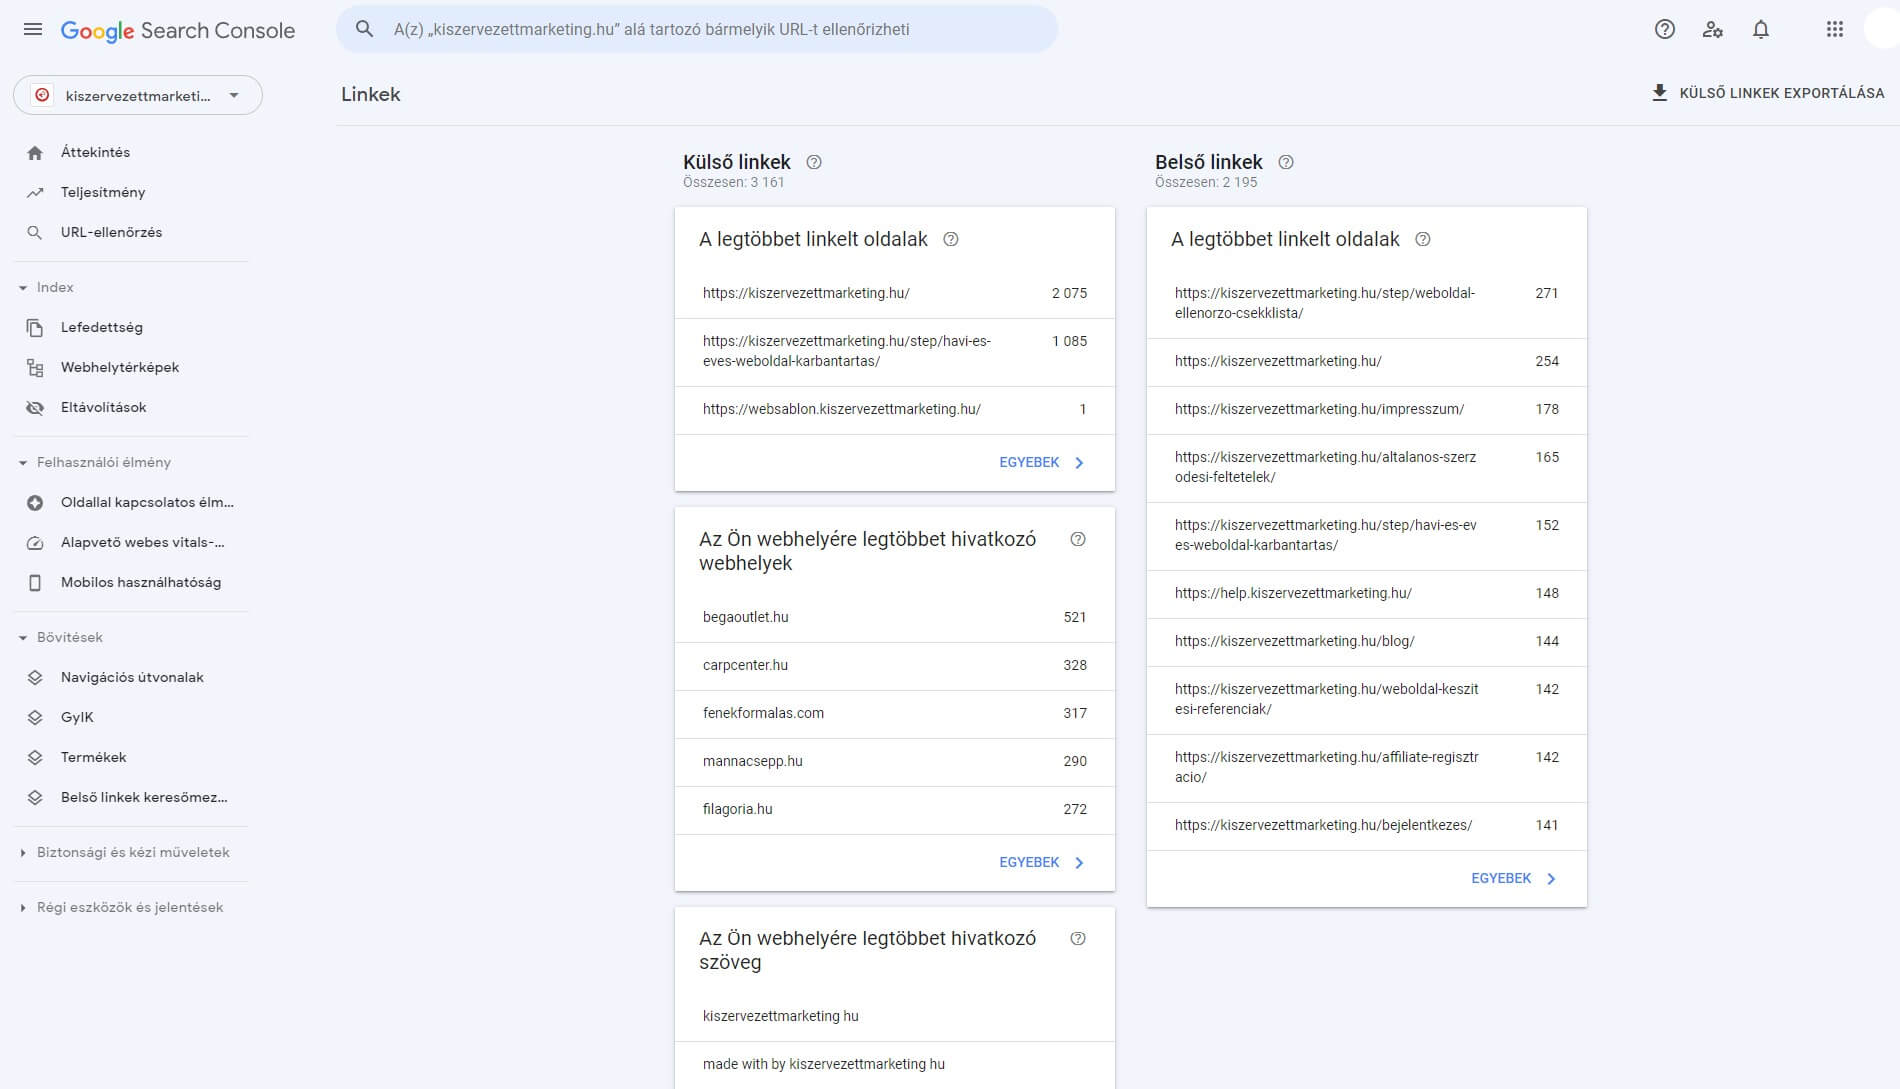The height and width of the screenshot is (1089, 1900).
Task: Click the GyIK layers icon
Action: pos(35,718)
